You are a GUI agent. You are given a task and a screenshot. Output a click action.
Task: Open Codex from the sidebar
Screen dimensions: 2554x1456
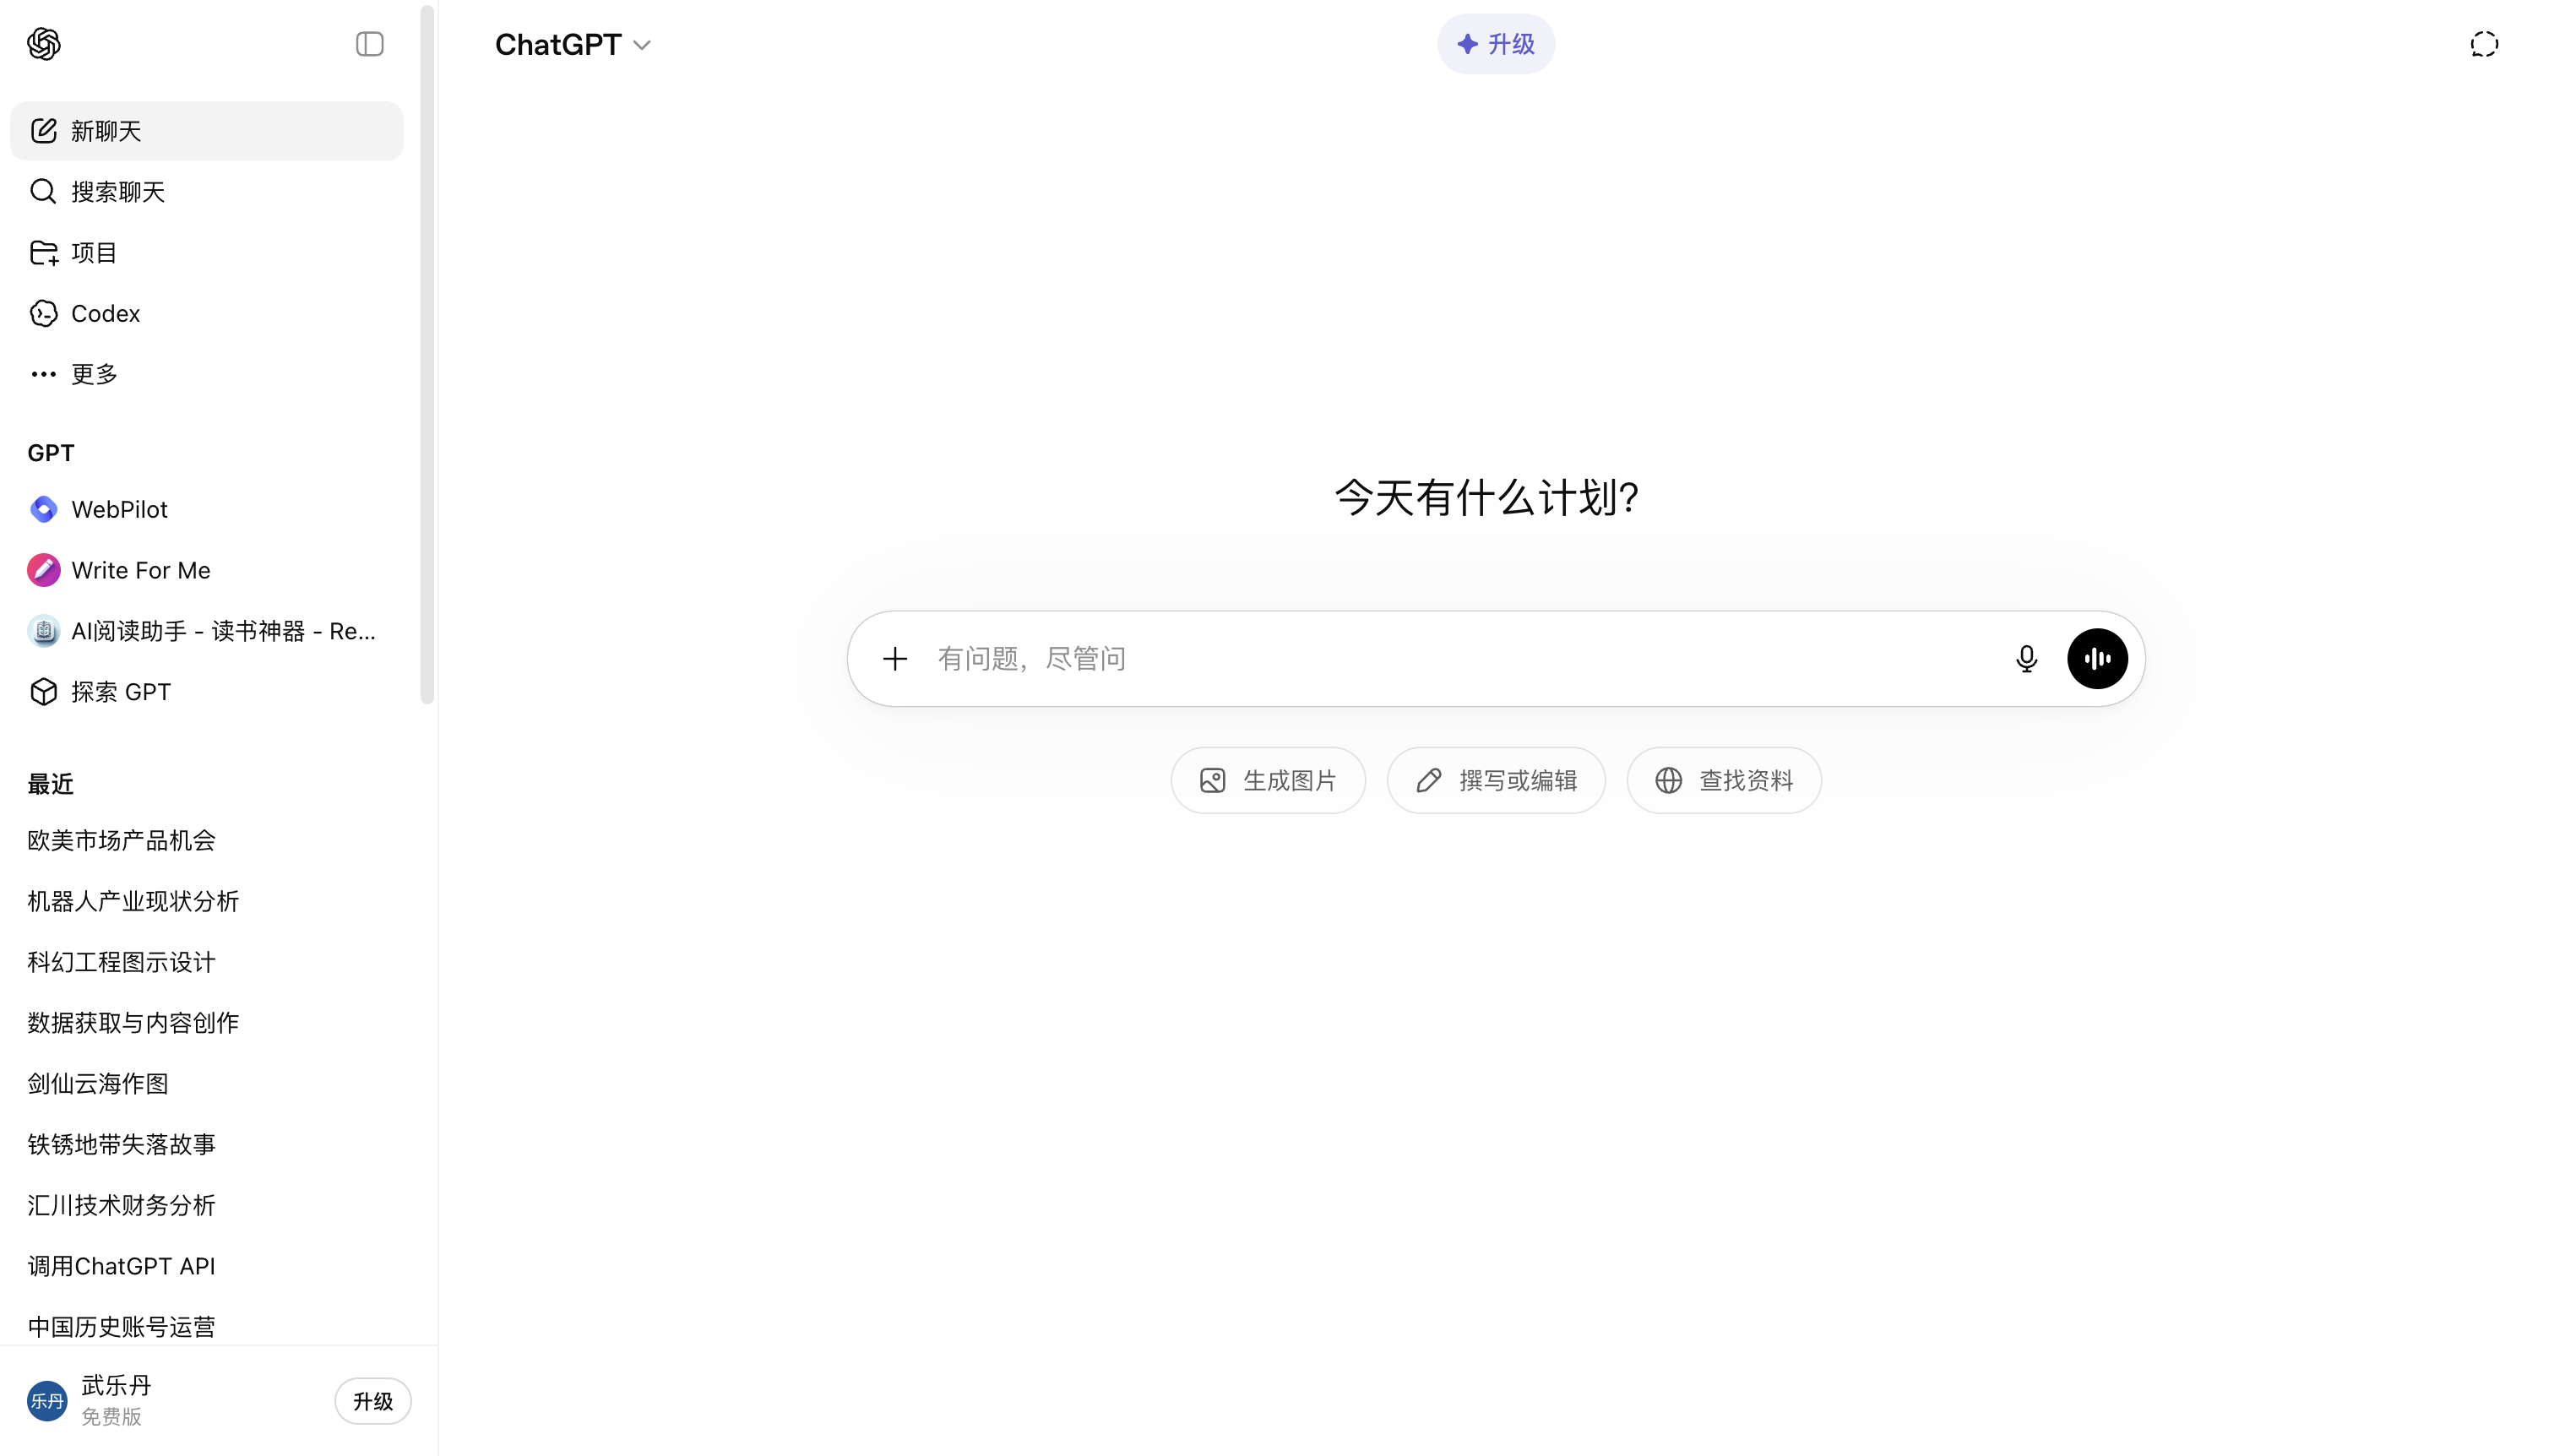coord(207,313)
